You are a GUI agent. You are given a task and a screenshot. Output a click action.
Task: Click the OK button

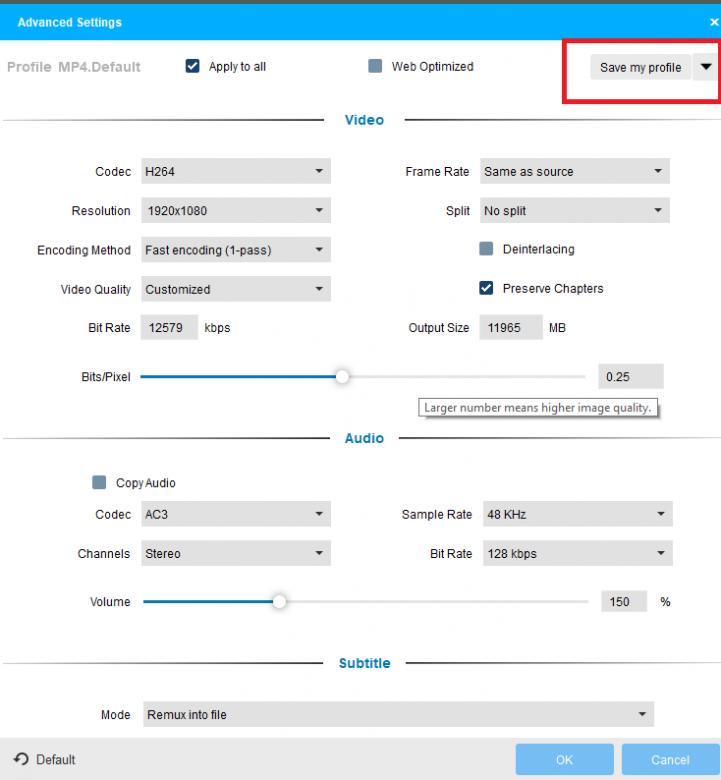point(565,760)
